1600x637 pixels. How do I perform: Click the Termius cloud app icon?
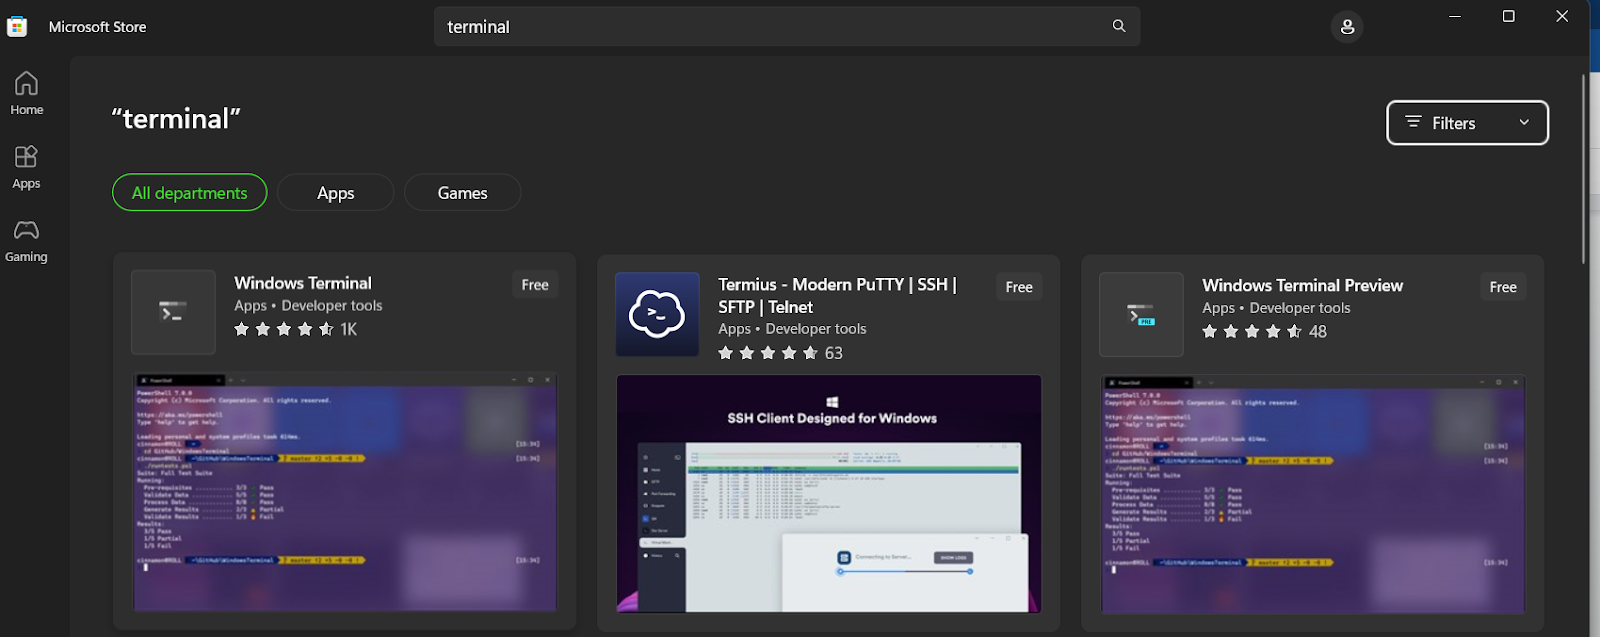coord(657,314)
